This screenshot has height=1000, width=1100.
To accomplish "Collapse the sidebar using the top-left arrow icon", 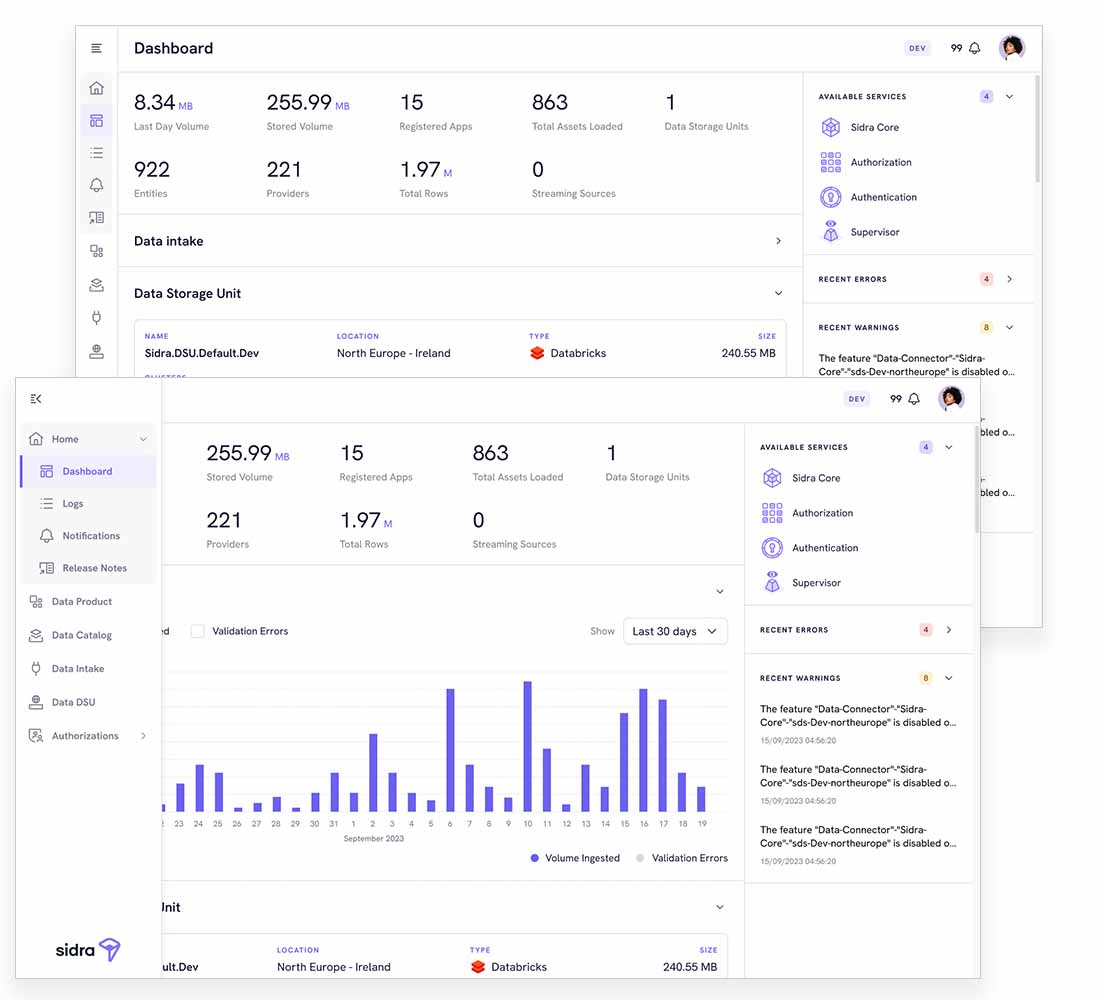I will click(36, 399).
